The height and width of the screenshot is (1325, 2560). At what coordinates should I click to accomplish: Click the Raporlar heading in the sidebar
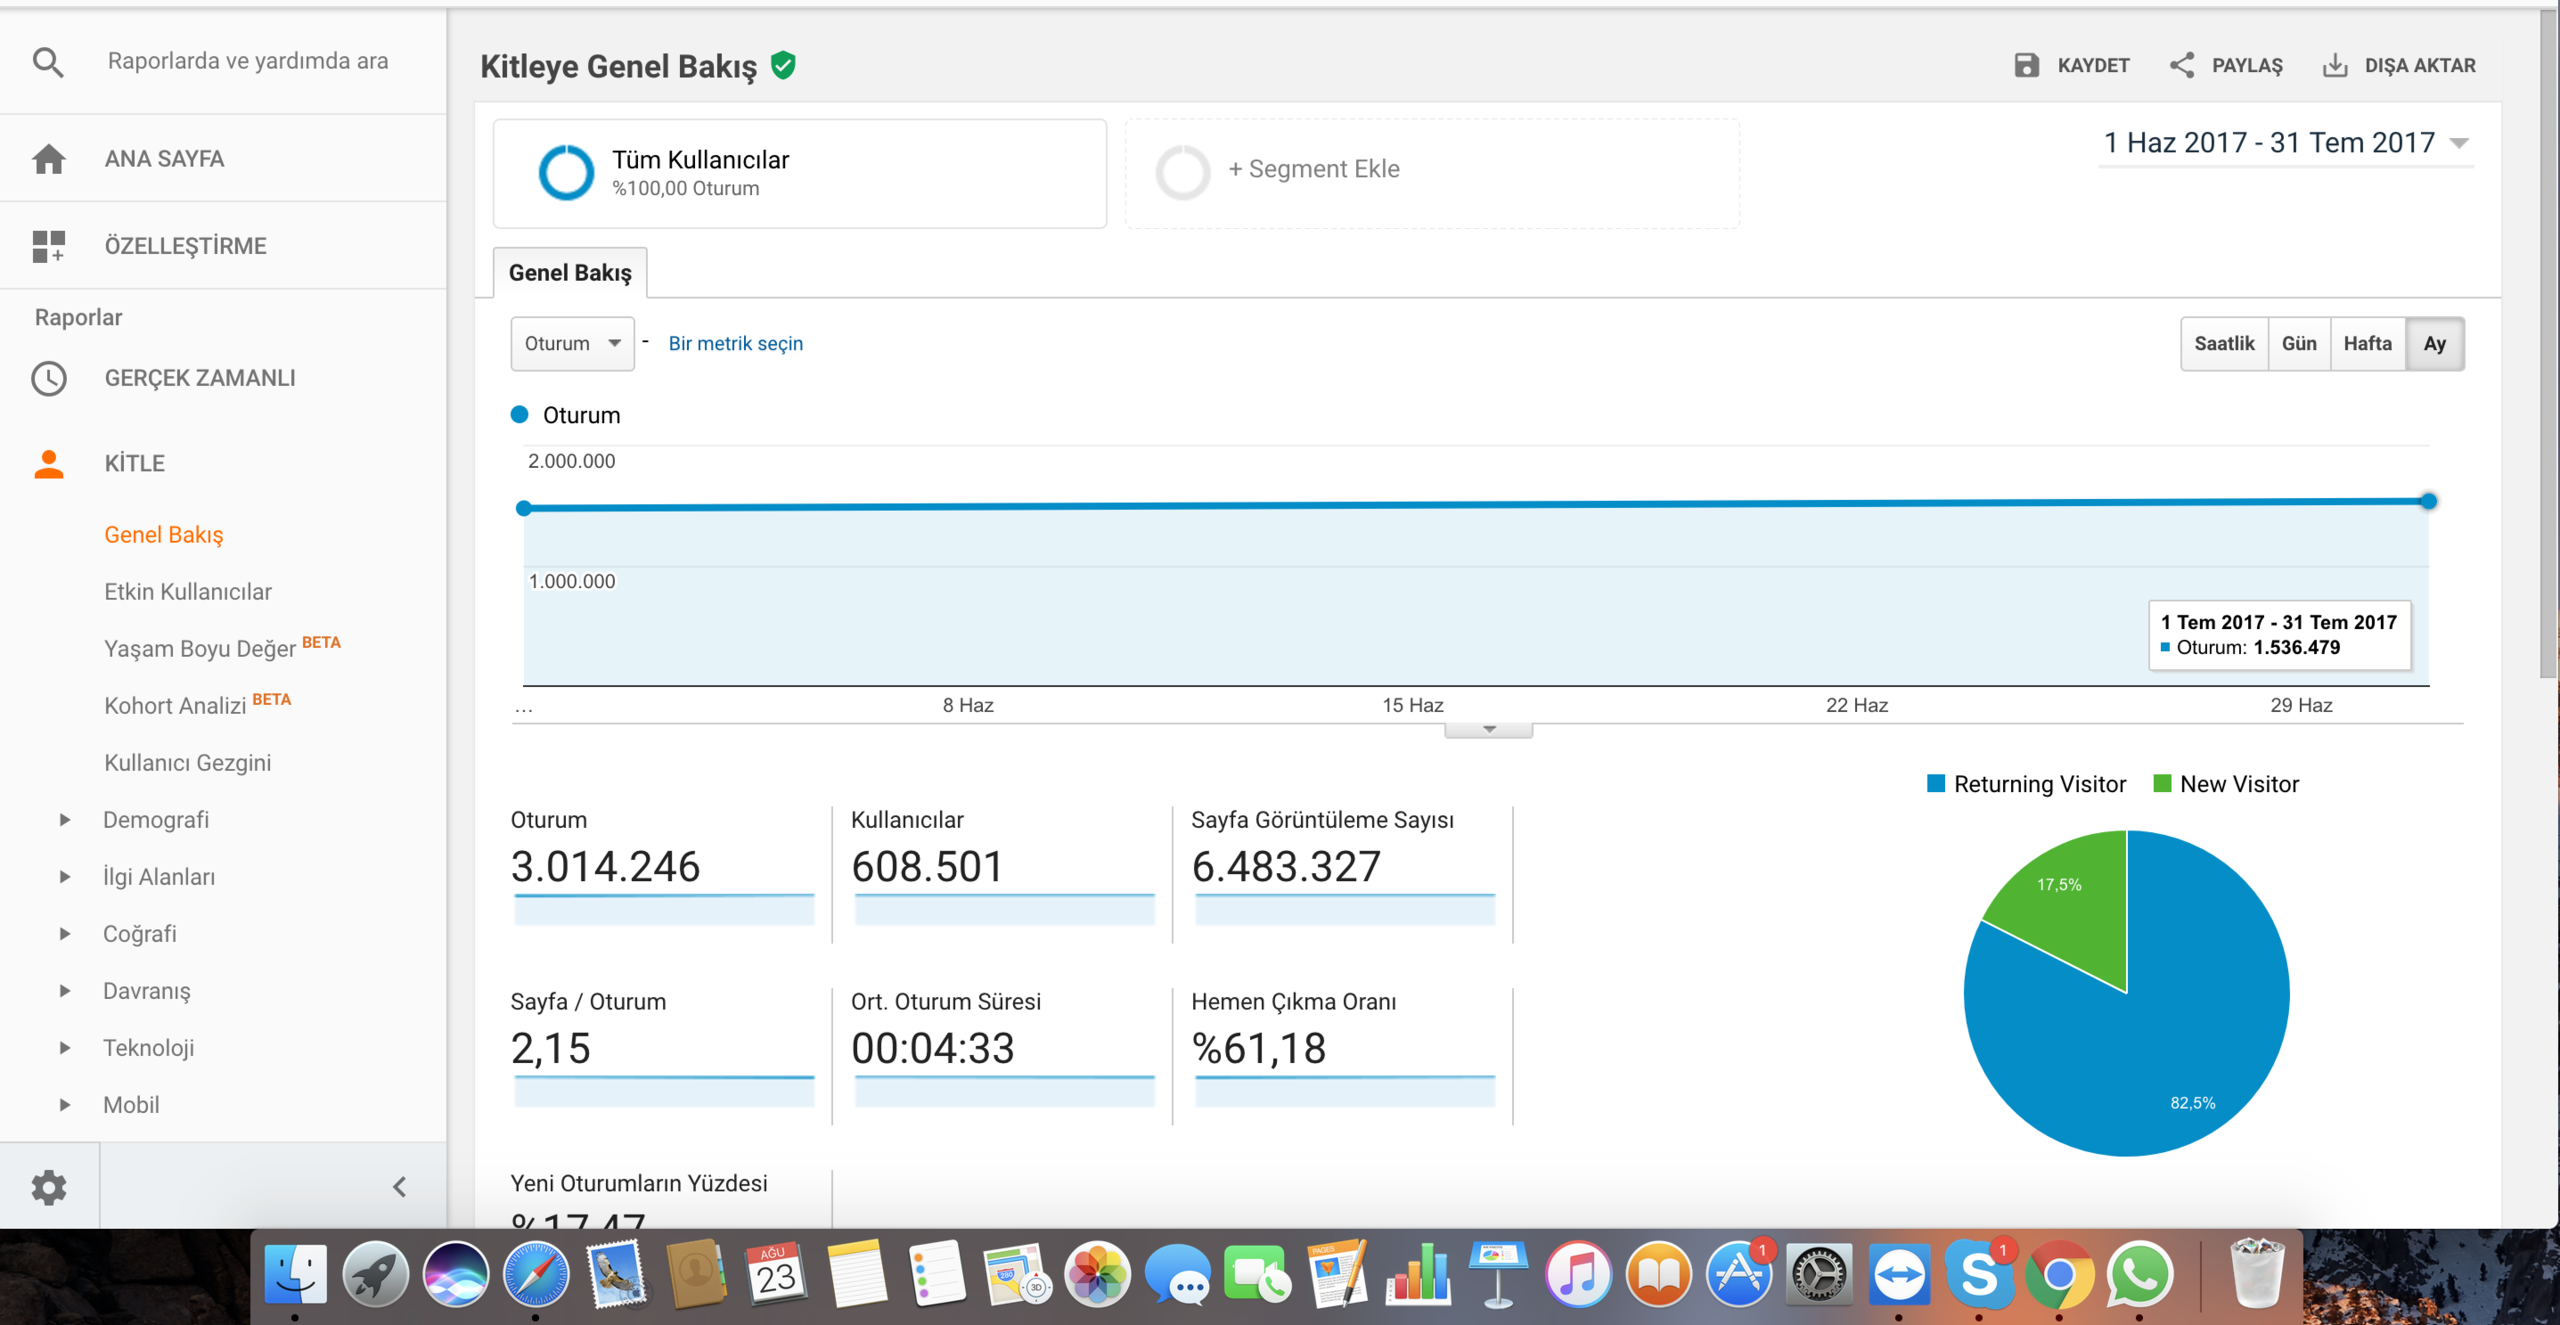pyautogui.click(x=78, y=318)
